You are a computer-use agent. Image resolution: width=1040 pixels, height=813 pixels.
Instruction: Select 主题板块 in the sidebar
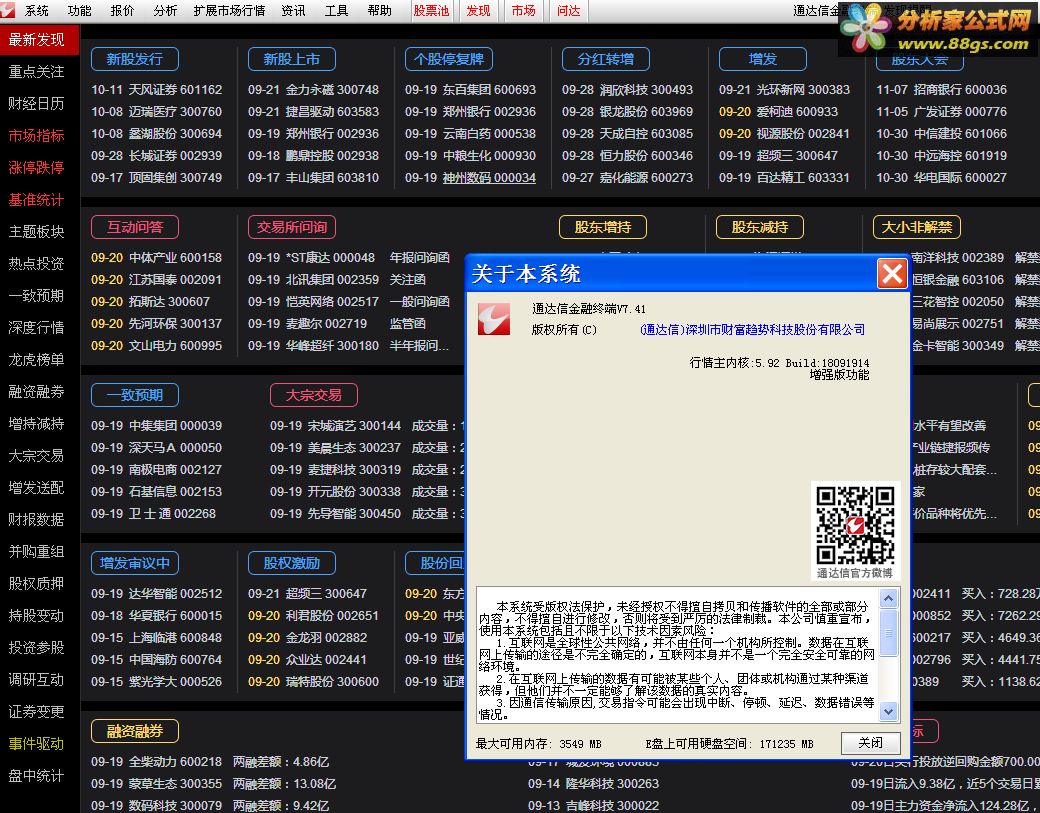tap(36, 231)
